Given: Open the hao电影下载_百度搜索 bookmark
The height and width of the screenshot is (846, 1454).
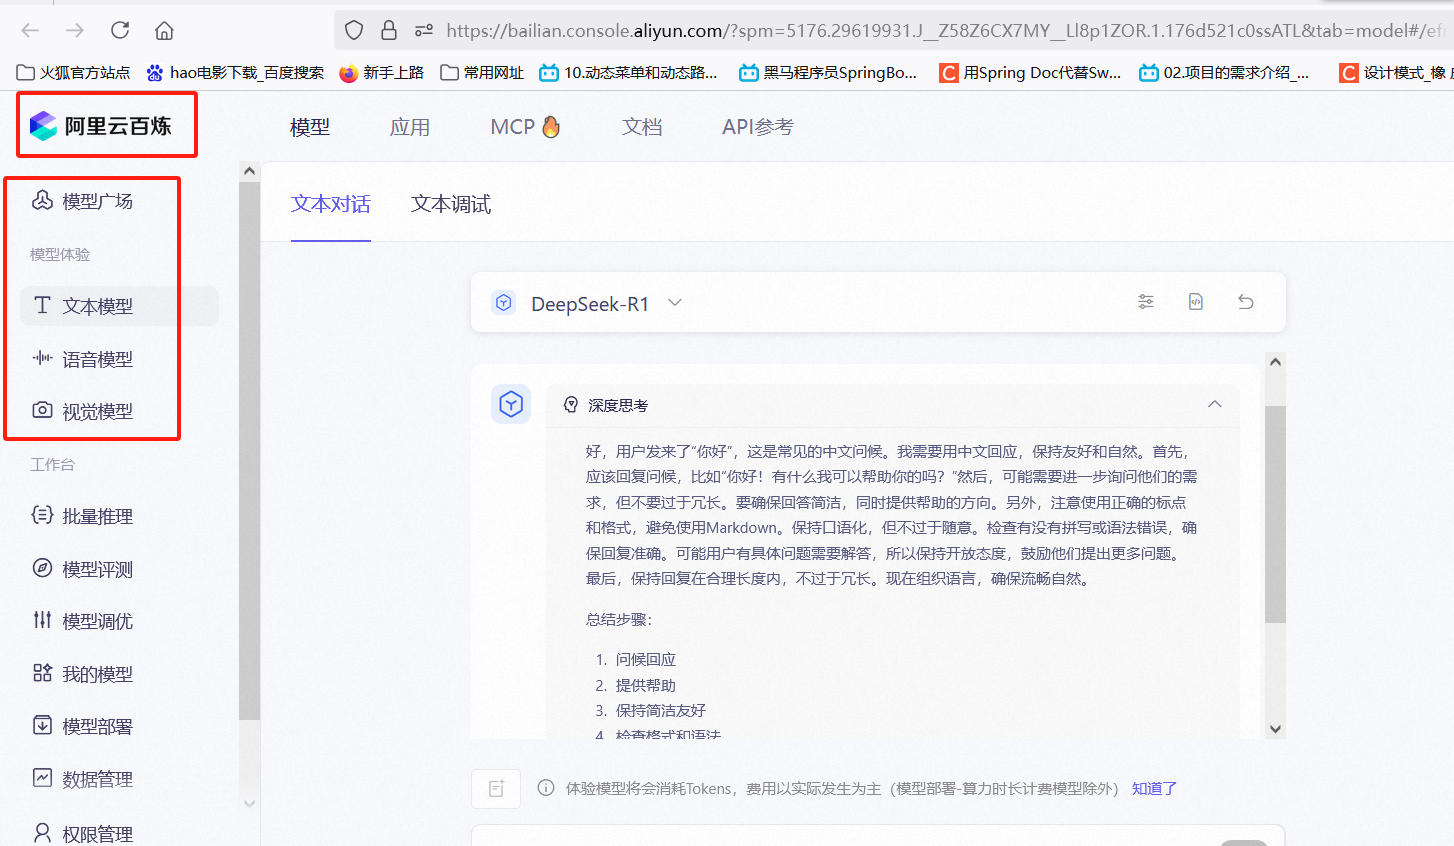Looking at the screenshot, I should point(235,72).
